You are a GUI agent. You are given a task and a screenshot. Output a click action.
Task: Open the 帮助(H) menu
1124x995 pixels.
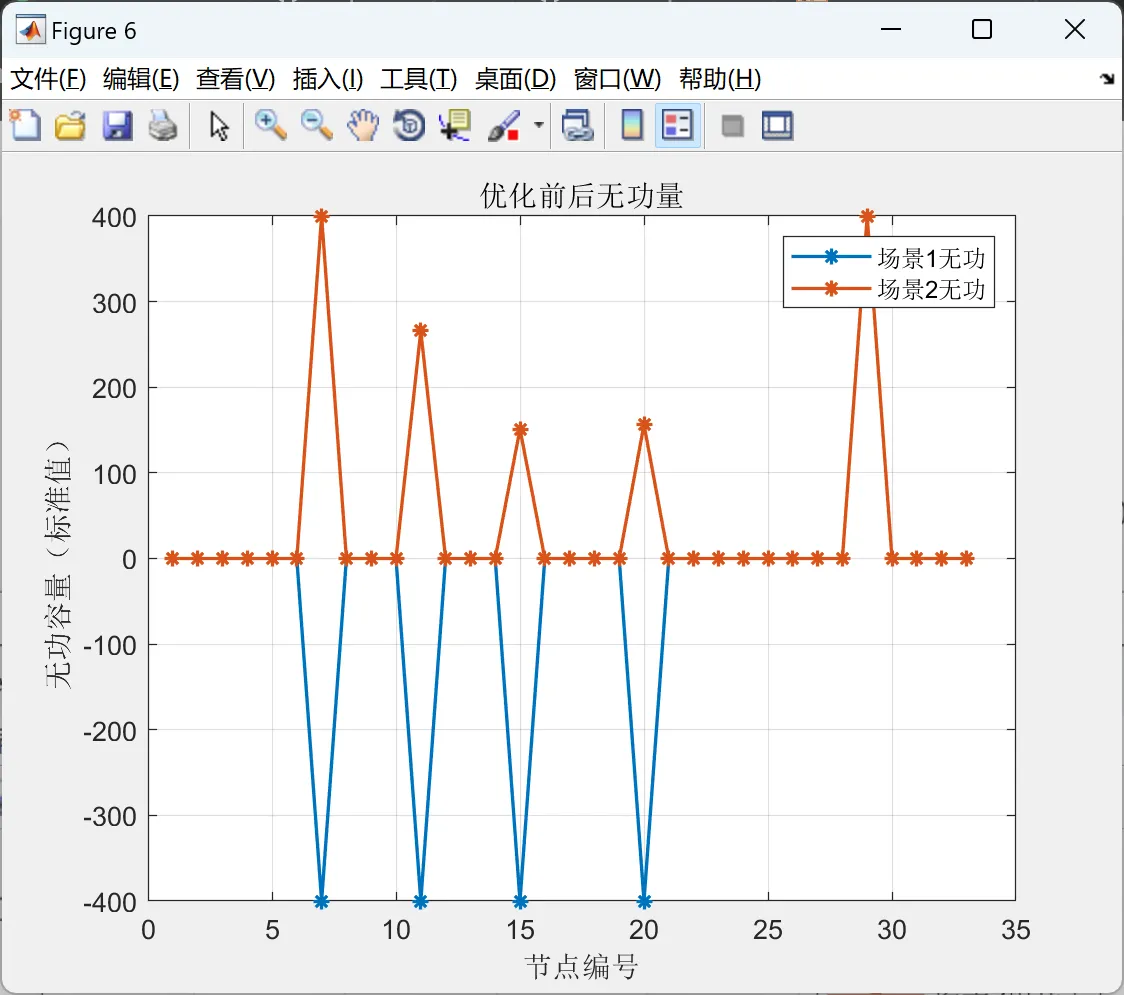pos(720,79)
